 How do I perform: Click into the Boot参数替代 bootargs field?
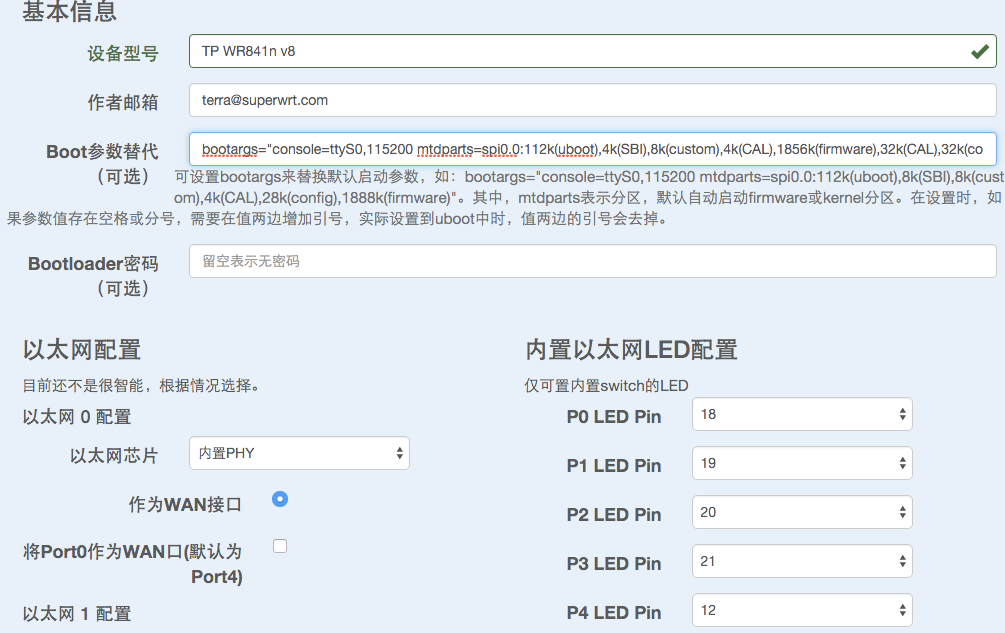coord(592,149)
